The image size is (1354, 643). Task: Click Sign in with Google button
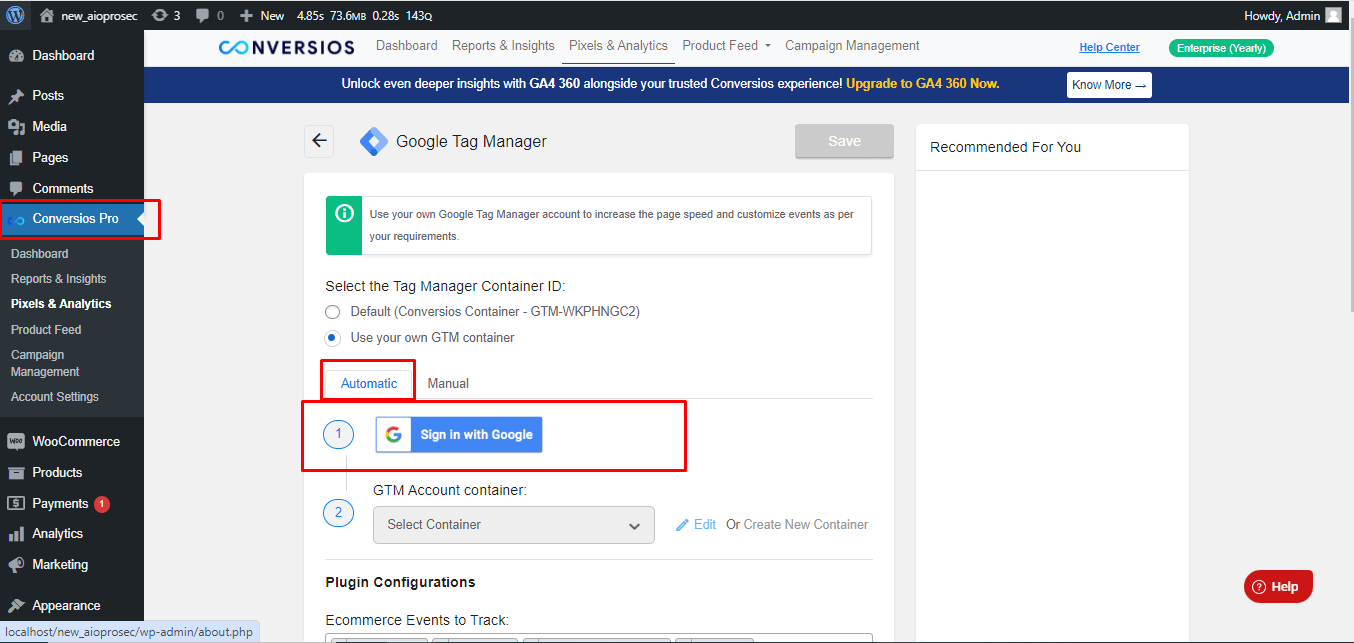coord(459,435)
